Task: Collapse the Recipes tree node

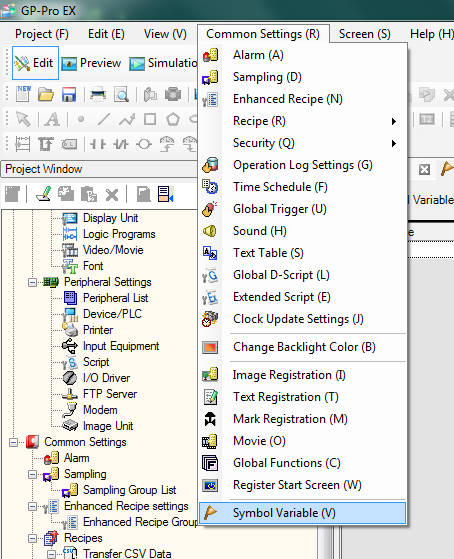Action: [32, 539]
